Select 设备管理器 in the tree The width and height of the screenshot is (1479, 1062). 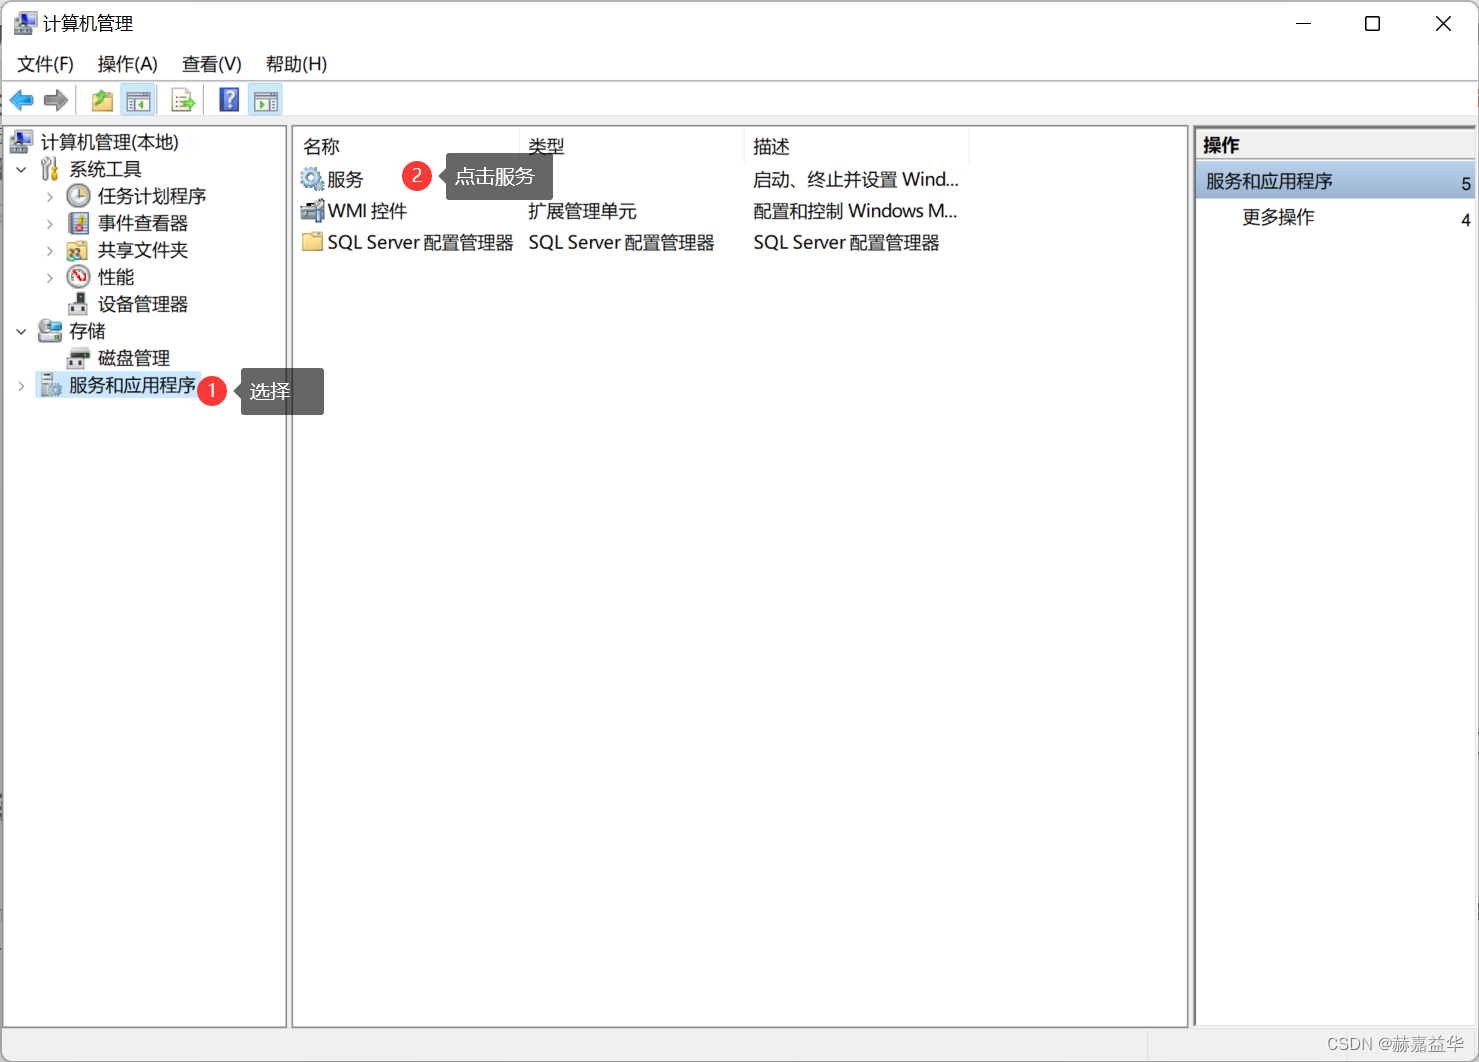coord(143,304)
